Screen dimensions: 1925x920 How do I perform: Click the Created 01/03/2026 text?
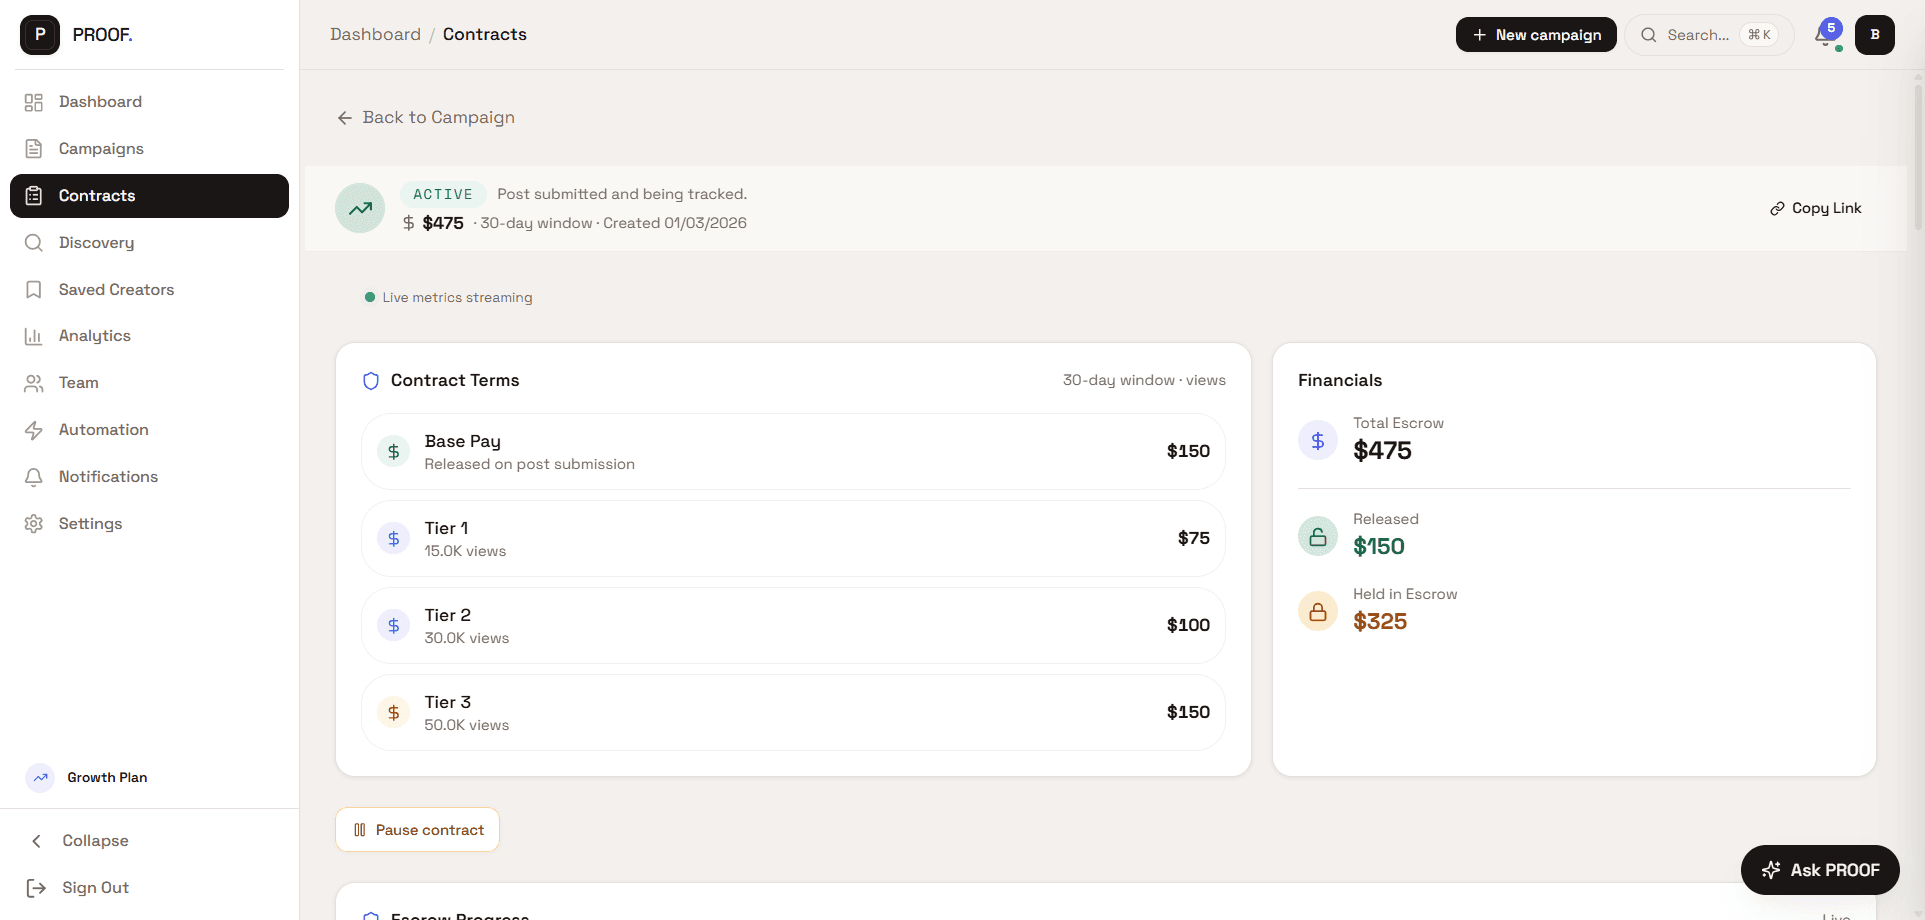point(675,223)
